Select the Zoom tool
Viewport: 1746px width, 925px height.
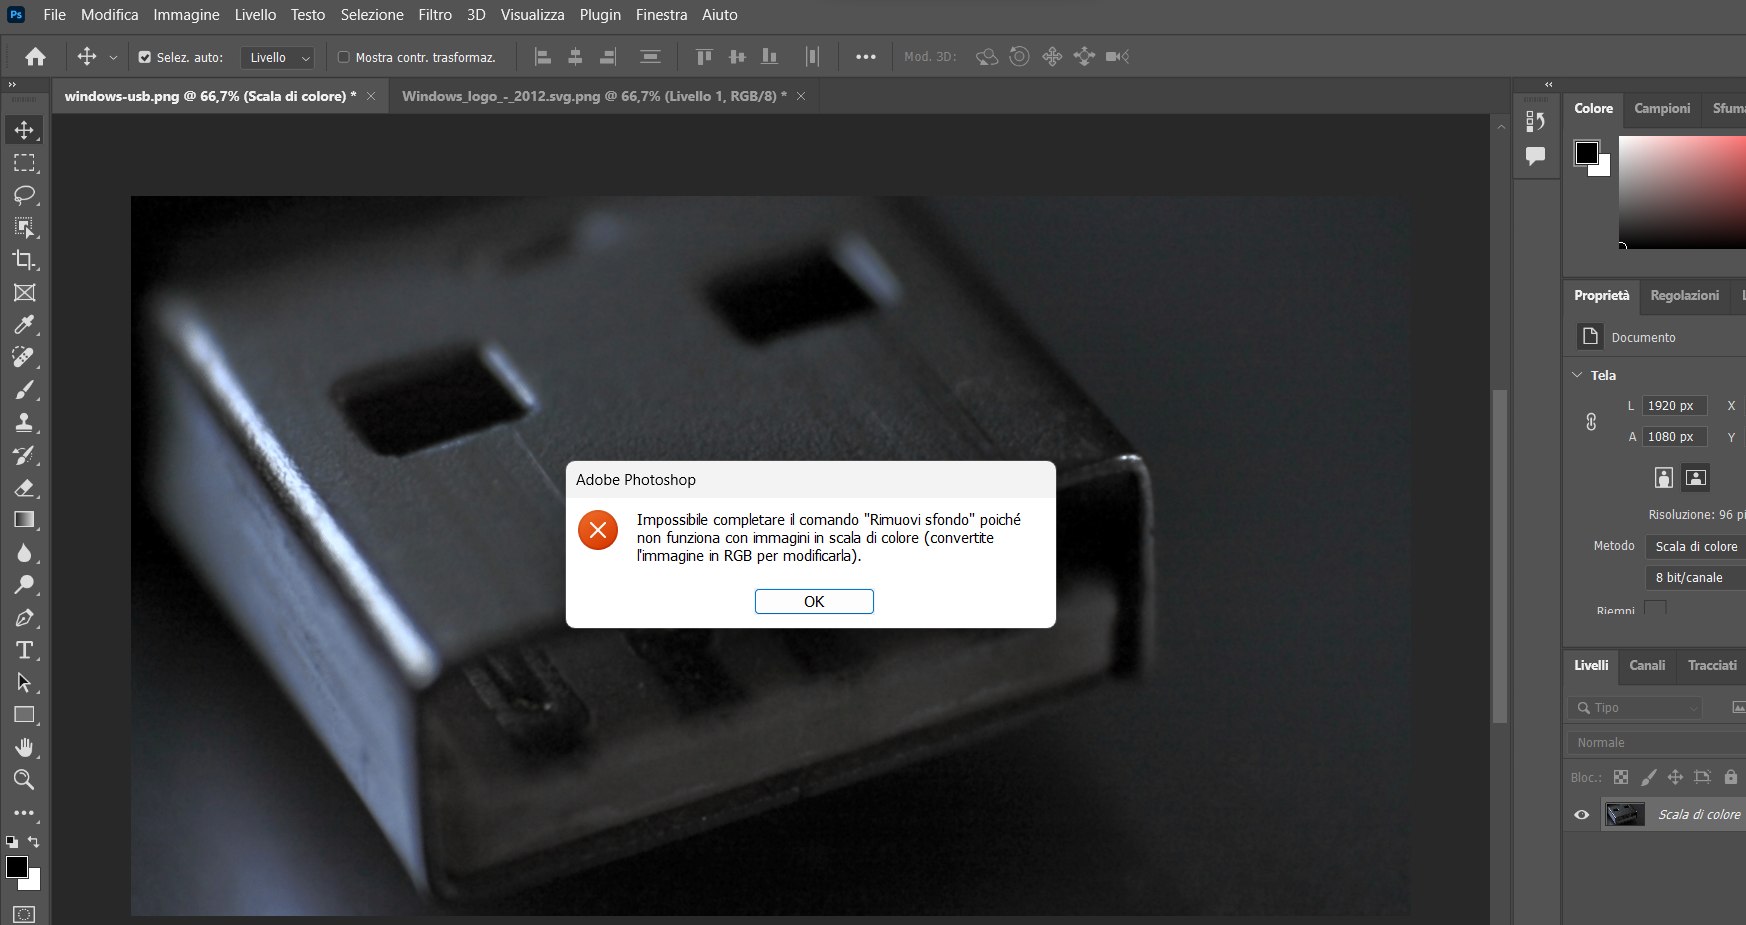coord(25,780)
